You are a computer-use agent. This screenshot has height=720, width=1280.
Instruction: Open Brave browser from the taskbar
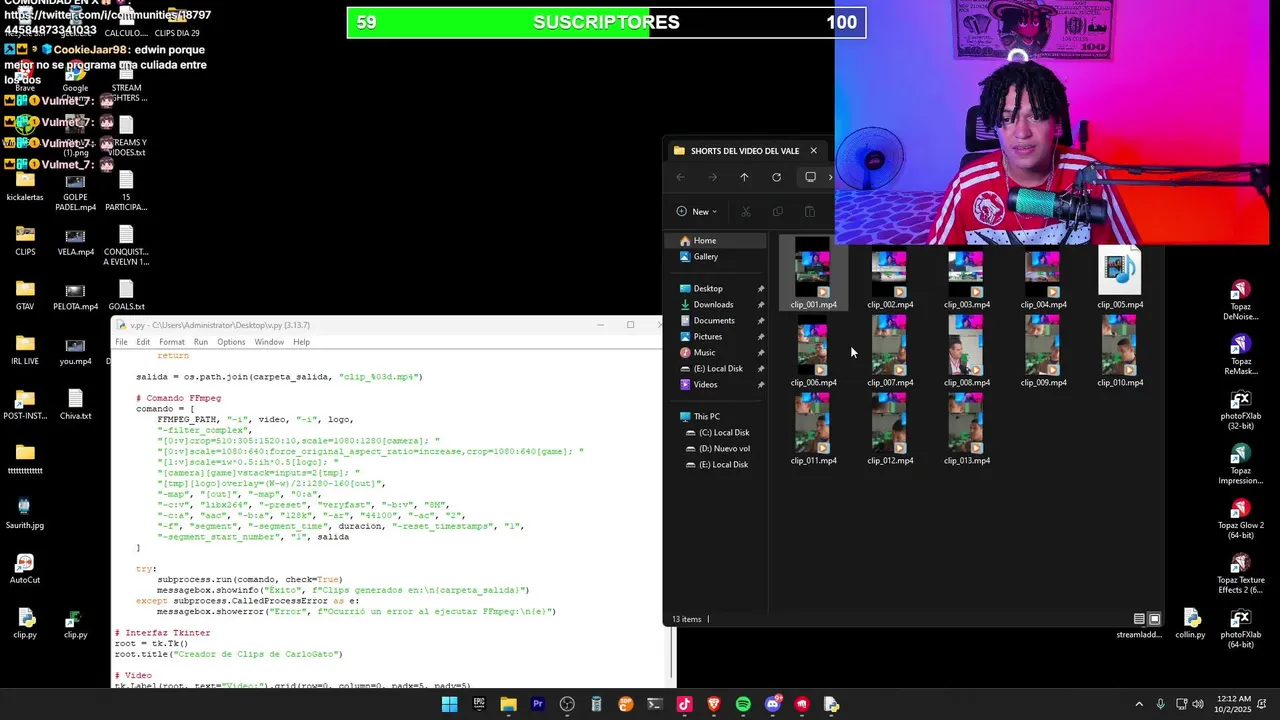coord(714,704)
